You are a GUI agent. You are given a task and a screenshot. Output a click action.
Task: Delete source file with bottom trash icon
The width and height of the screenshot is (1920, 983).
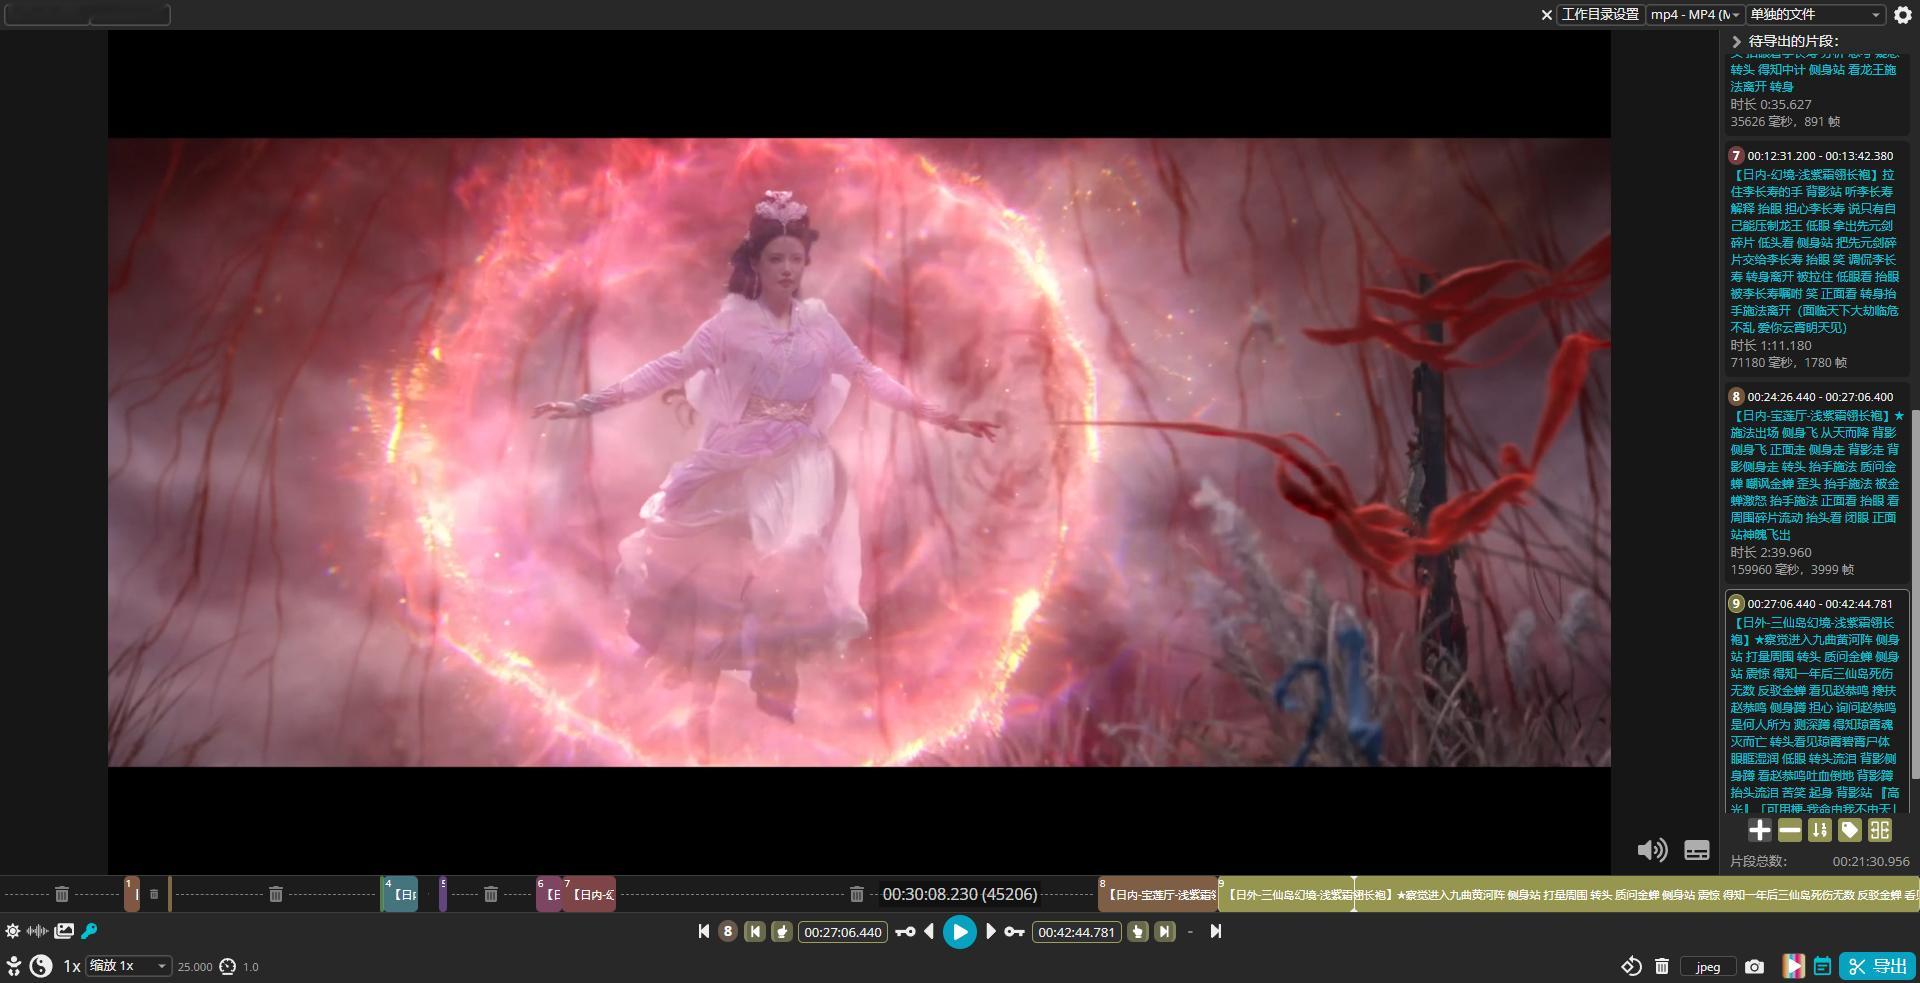(1662, 966)
